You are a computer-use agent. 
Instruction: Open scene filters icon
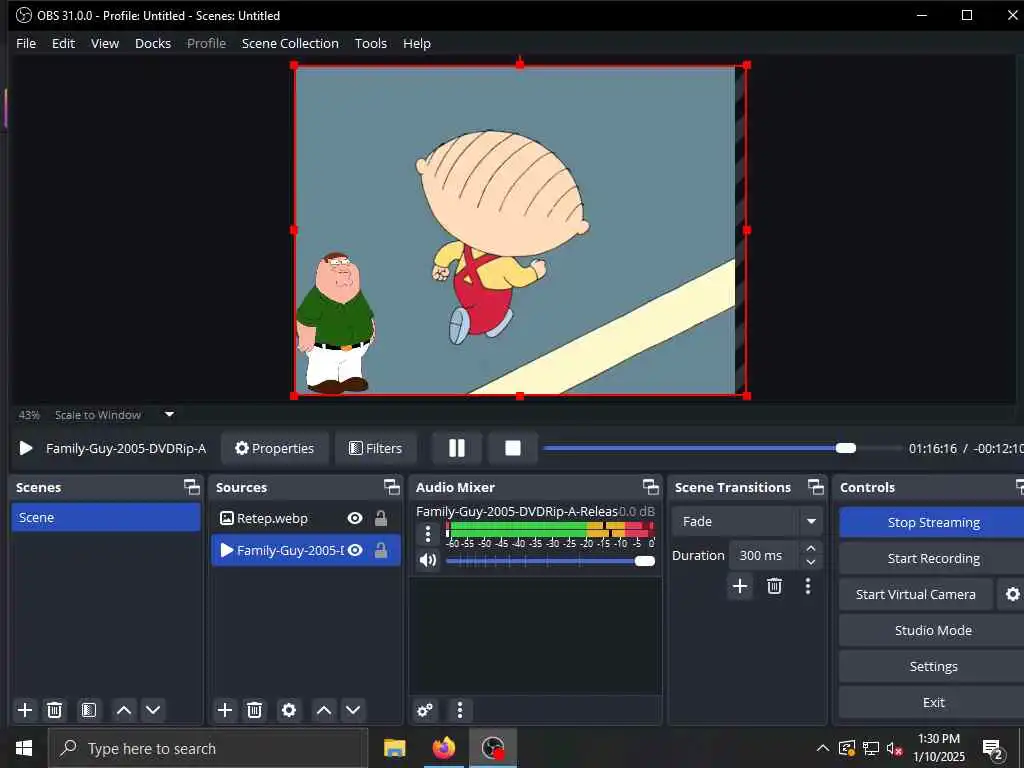89,710
